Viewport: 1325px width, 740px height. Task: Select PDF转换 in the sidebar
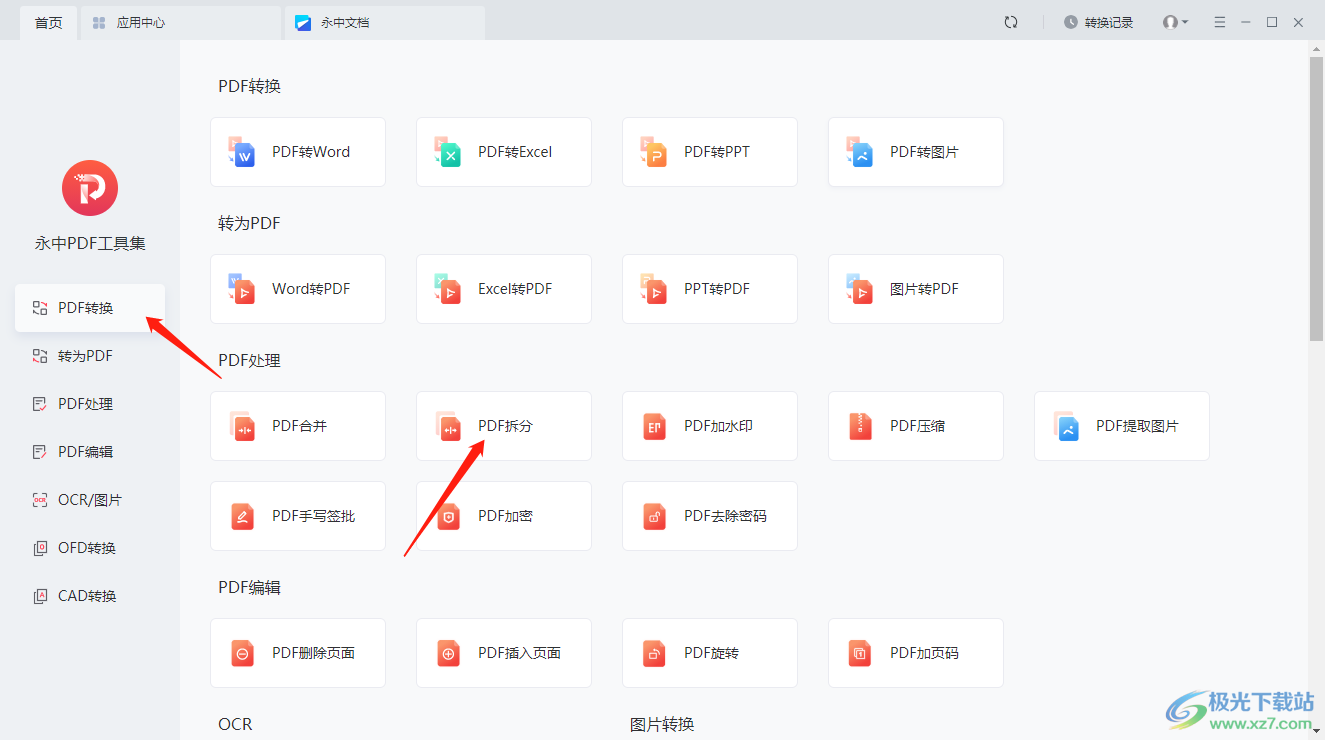click(90, 308)
